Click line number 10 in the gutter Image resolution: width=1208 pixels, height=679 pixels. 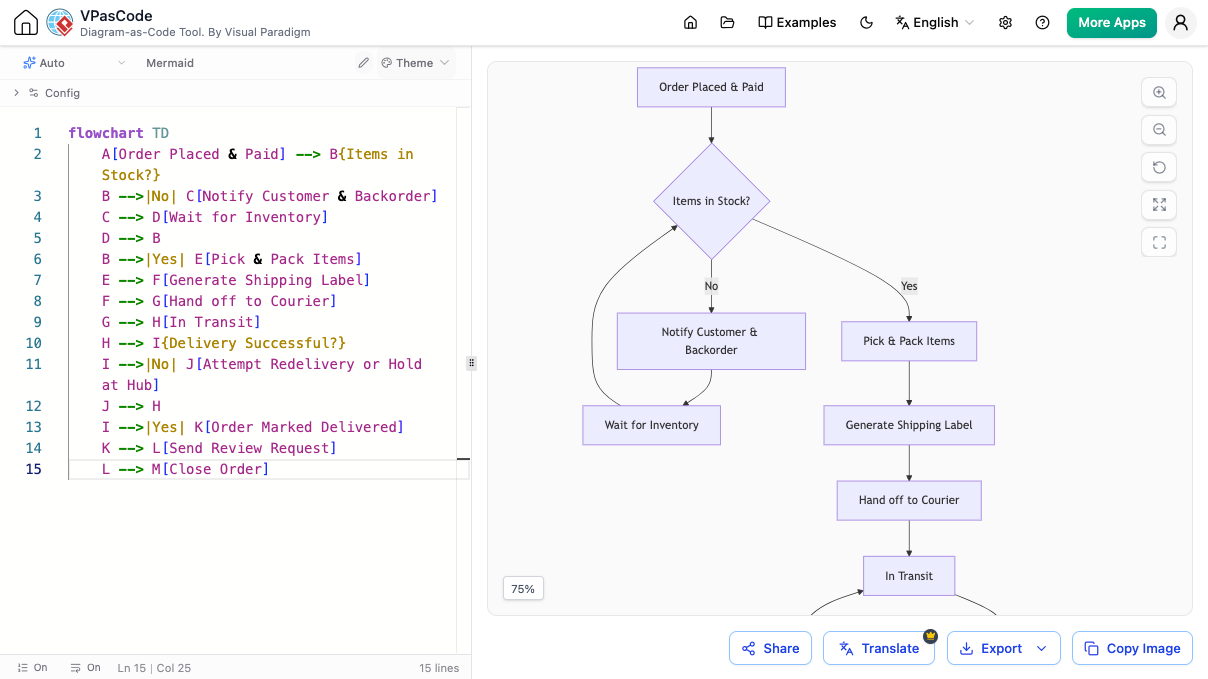(34, 343)
